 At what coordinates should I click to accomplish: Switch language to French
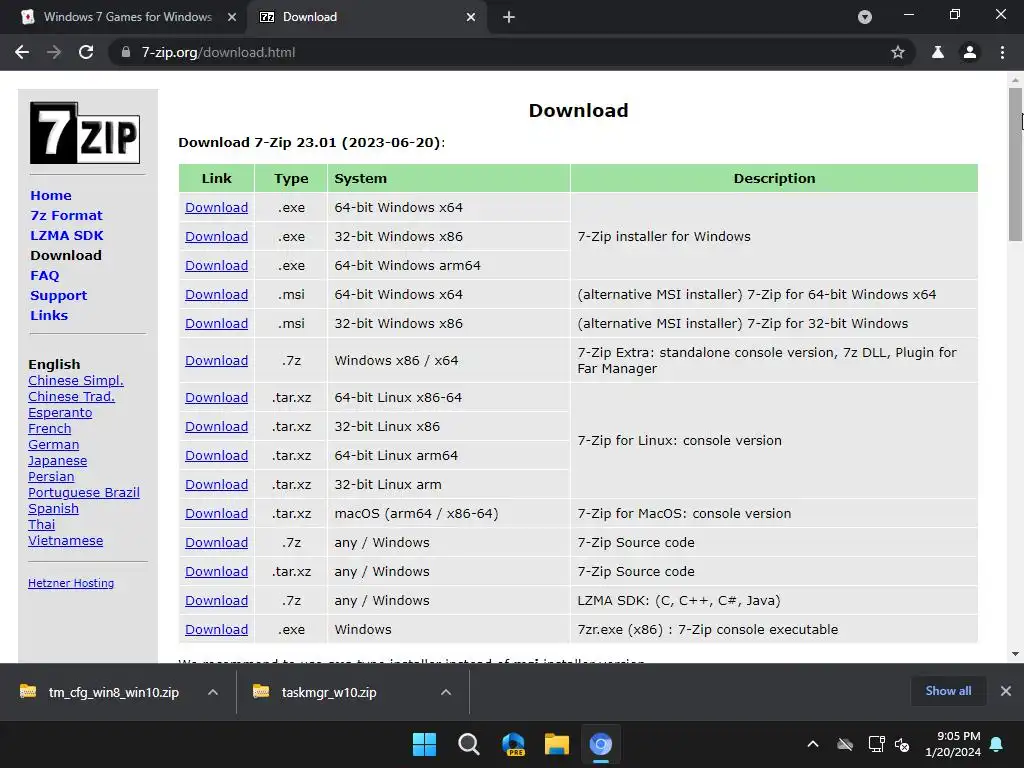50,428
